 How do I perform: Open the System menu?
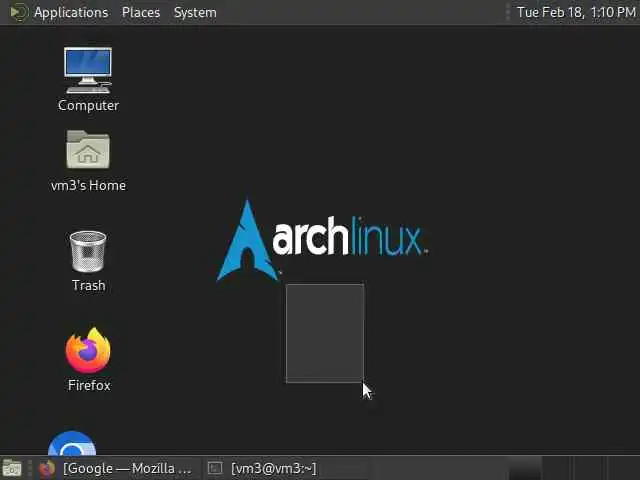195,12
